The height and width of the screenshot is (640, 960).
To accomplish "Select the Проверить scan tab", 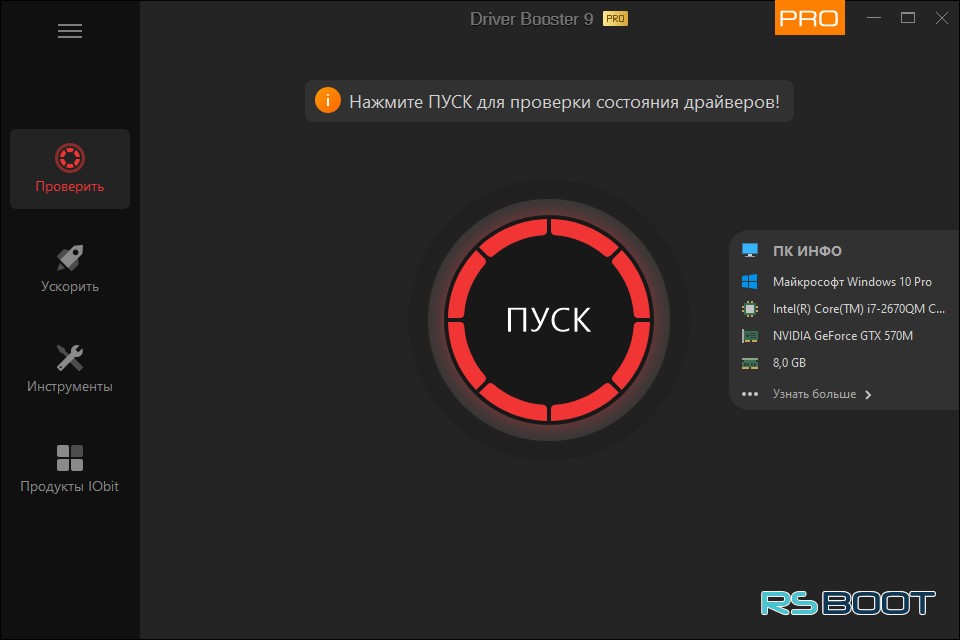I will (x=70, y=169).
